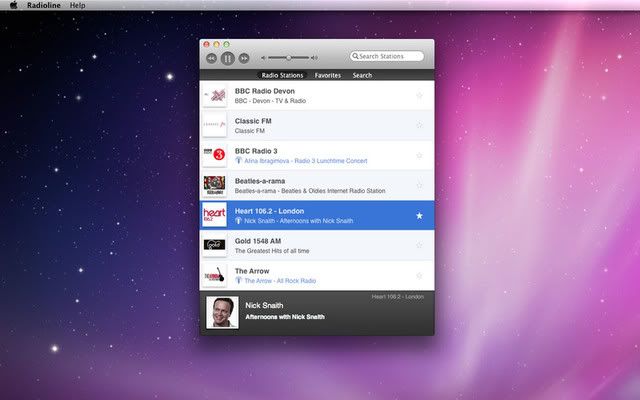The height and width of the screenshot is (400, 640).
Task: Open the Radioline menu
Action: 44,5
